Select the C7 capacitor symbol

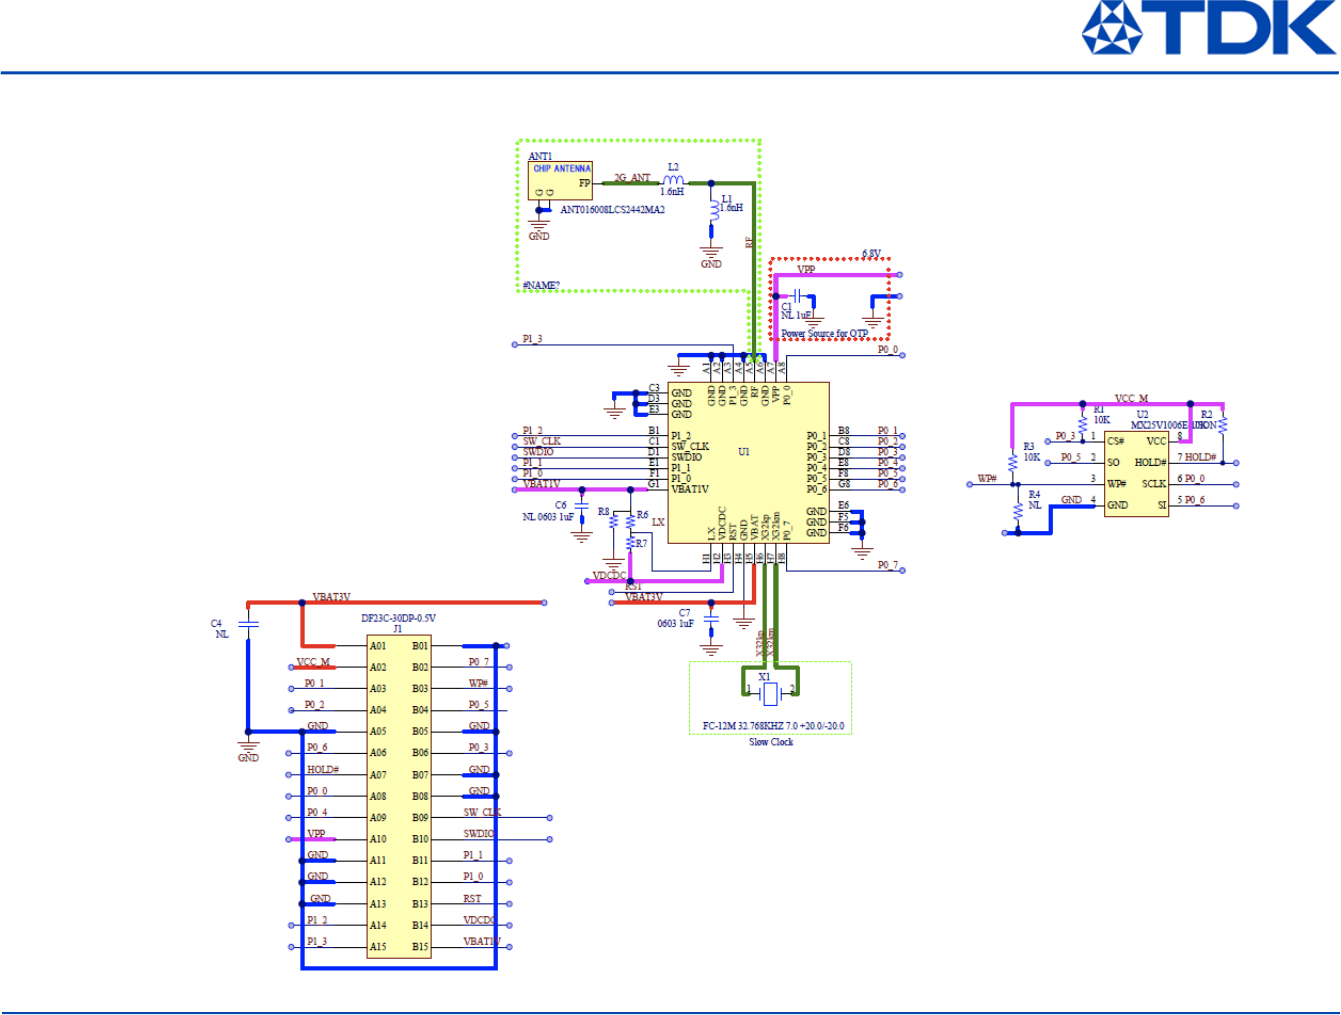tap(711, 619)
